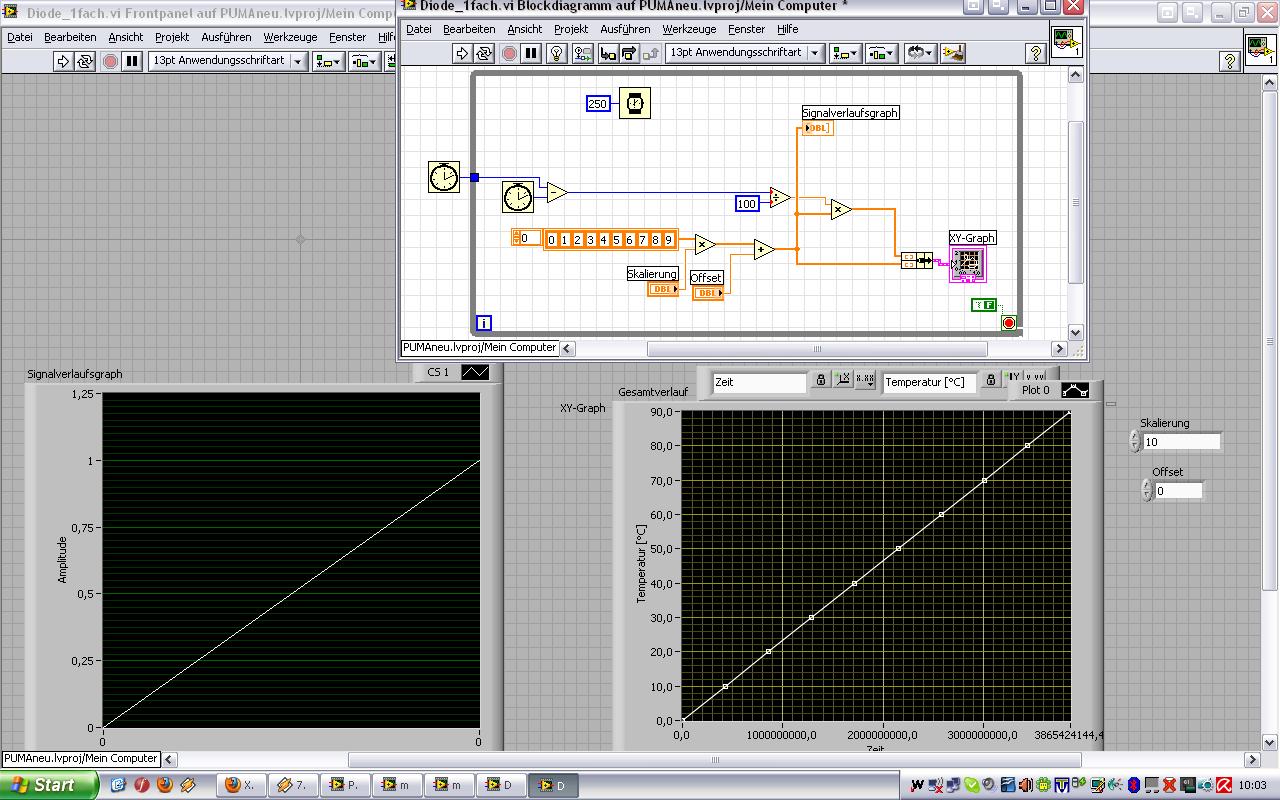Toggle the X-axis Zeit autoscale lock
This screenshot has width=1280, height=800.
pos(820,381)
